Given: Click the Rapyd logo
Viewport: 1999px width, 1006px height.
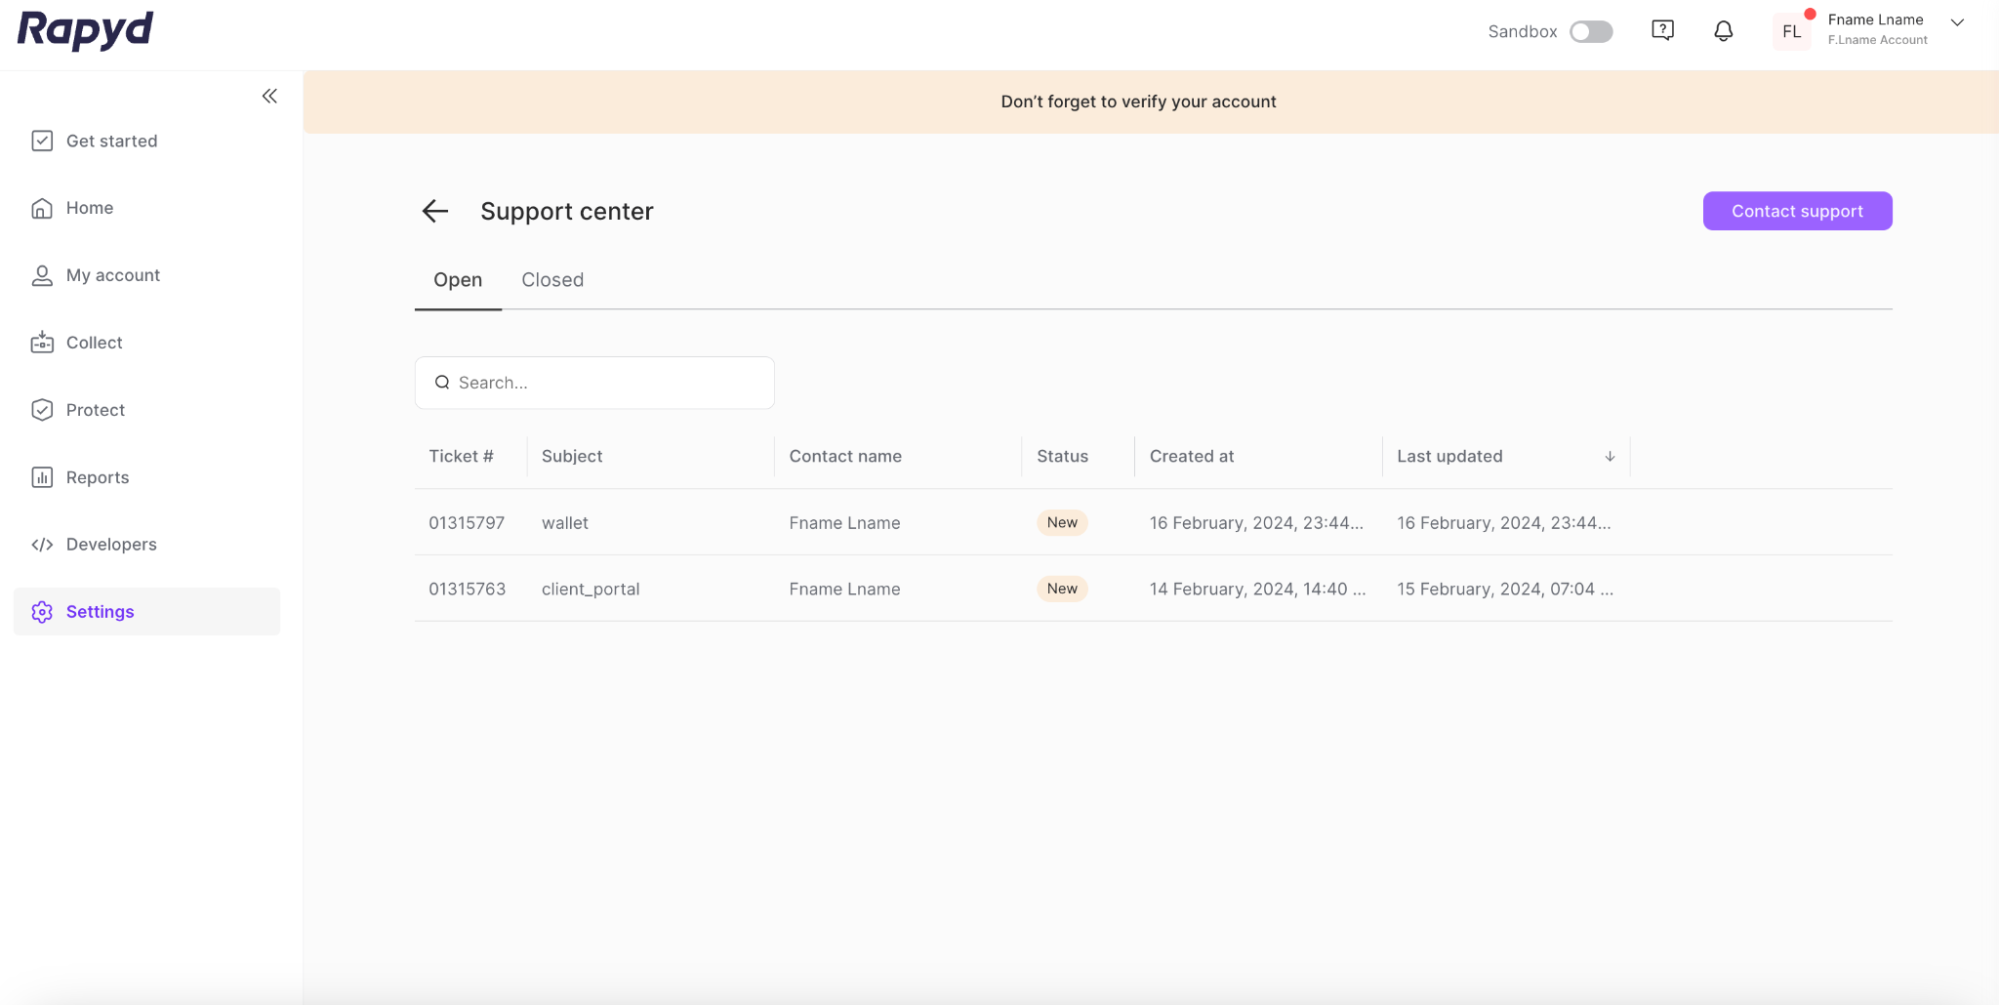Looking at the screenshot, I should [84, 31].
